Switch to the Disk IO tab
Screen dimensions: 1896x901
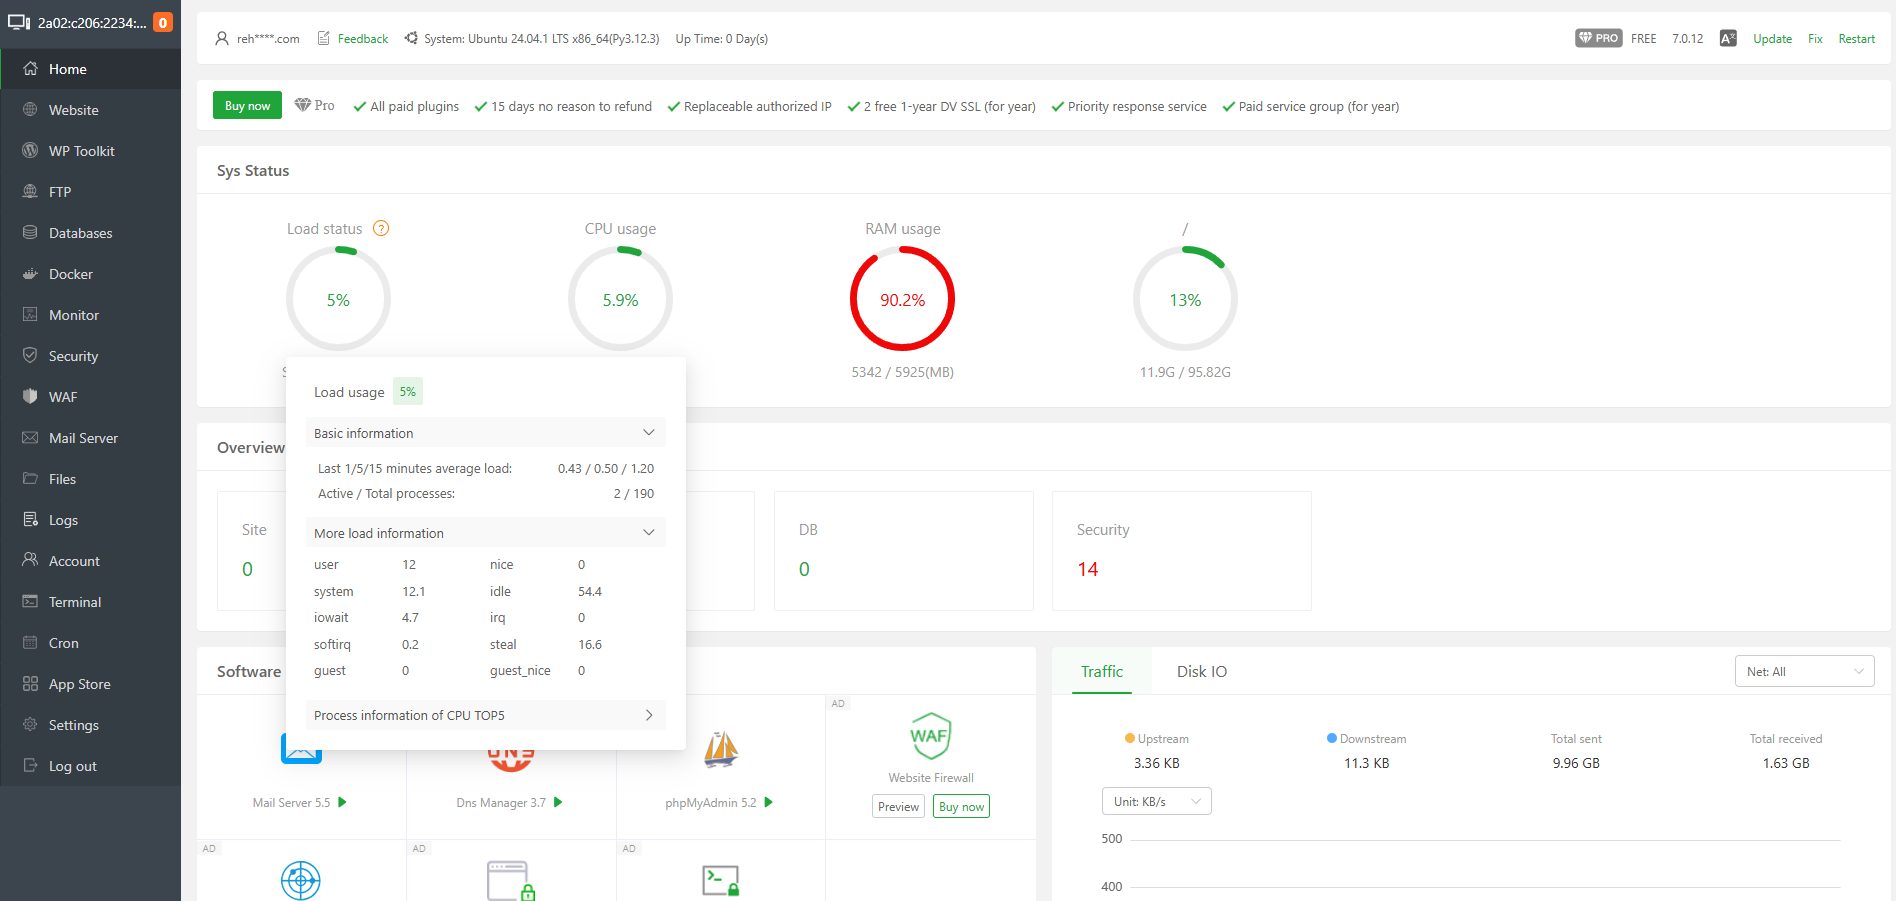1202,672
